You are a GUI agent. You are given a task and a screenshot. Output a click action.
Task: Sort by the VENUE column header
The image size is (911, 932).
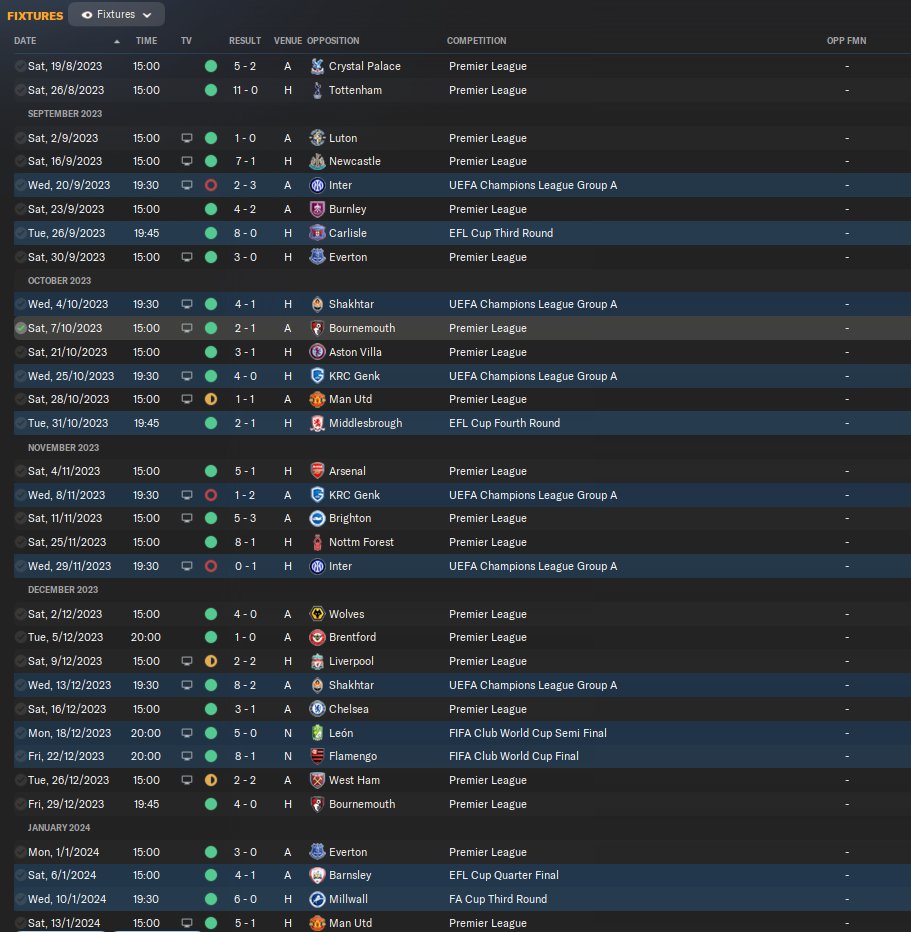(288, 40)
